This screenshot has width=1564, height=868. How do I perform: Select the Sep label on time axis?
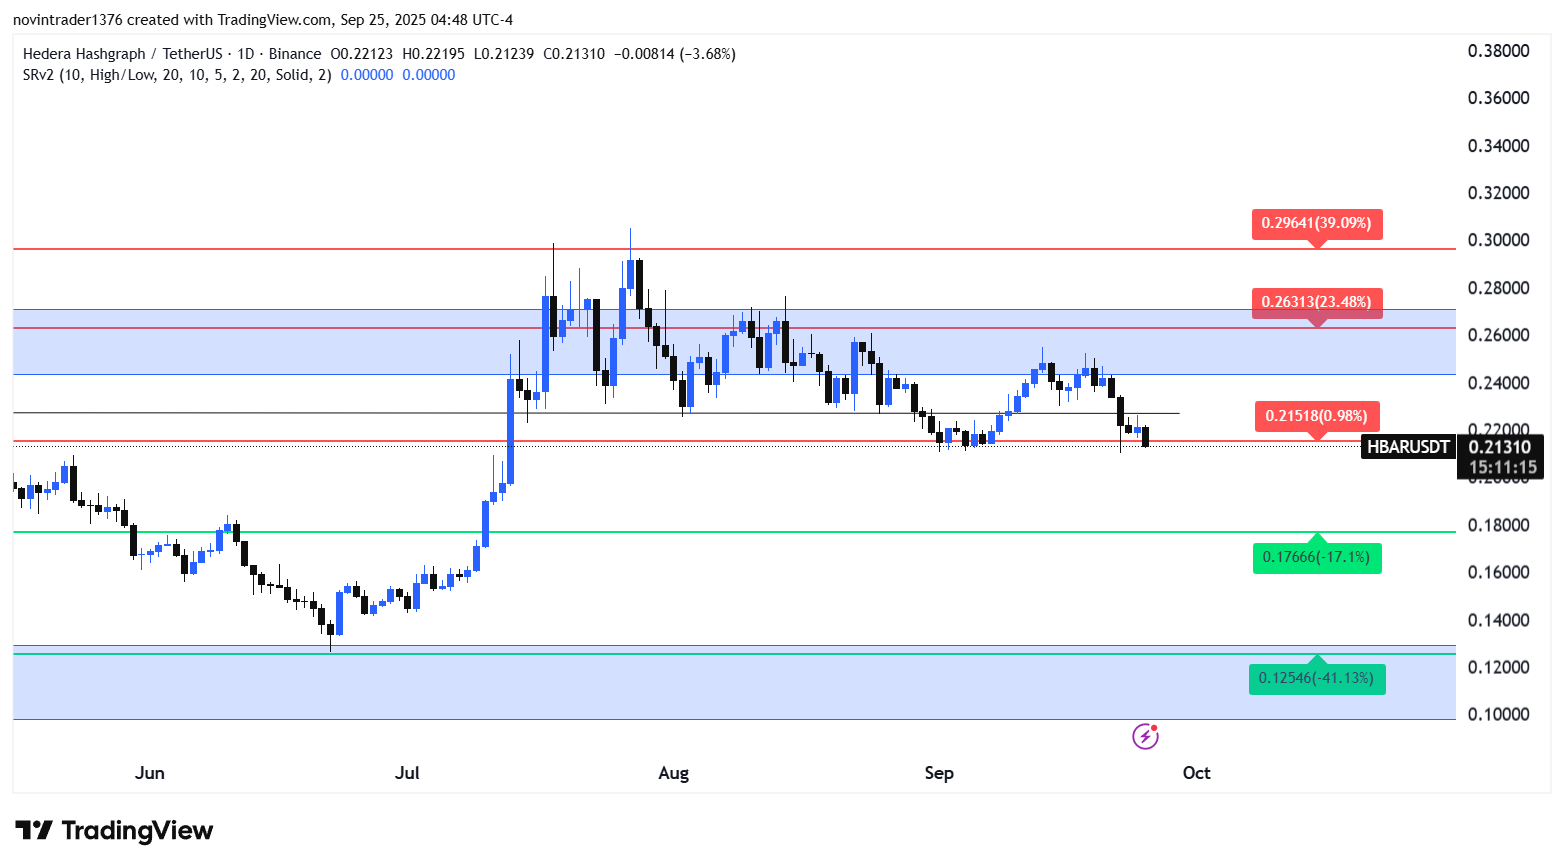click(x=939, y=773)
